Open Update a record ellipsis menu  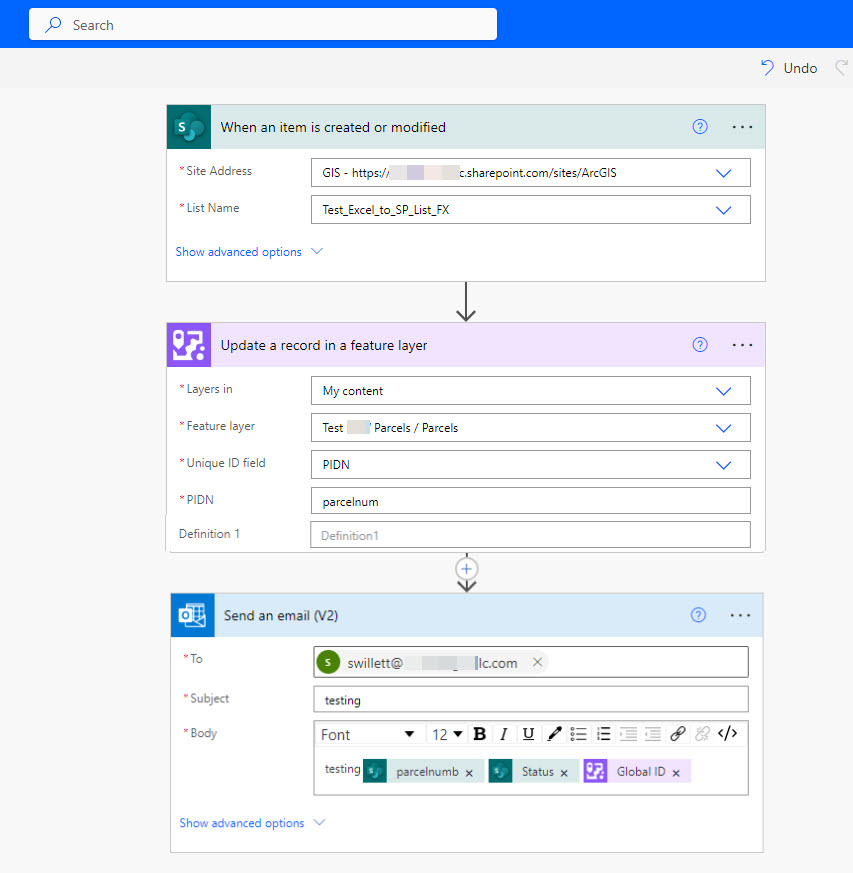tap(742, 344)
